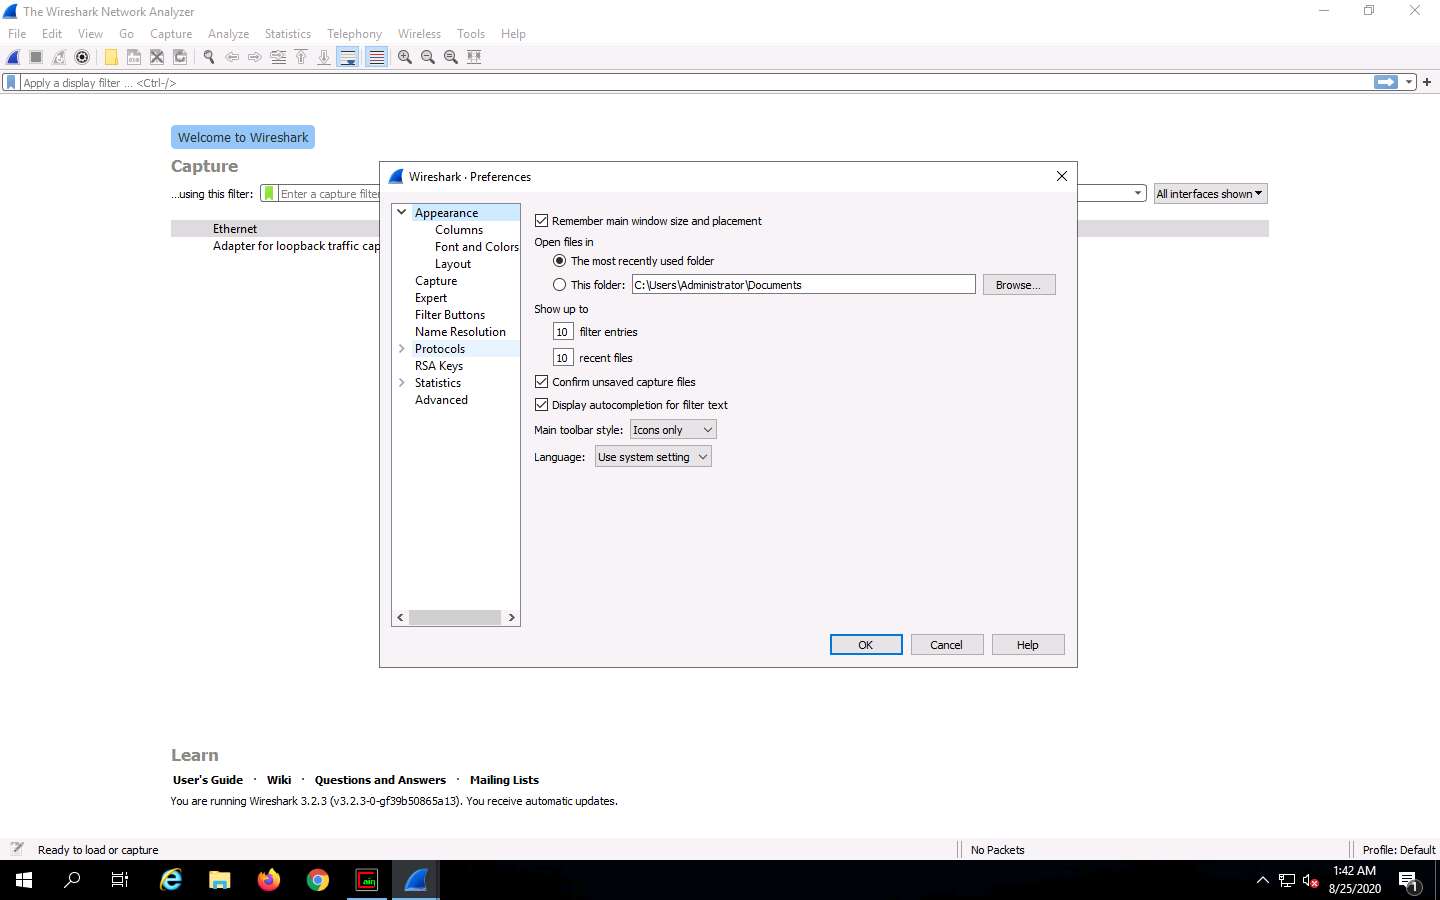
Task: Open Main toolbar style dropdown
Action: click(673, 430)
